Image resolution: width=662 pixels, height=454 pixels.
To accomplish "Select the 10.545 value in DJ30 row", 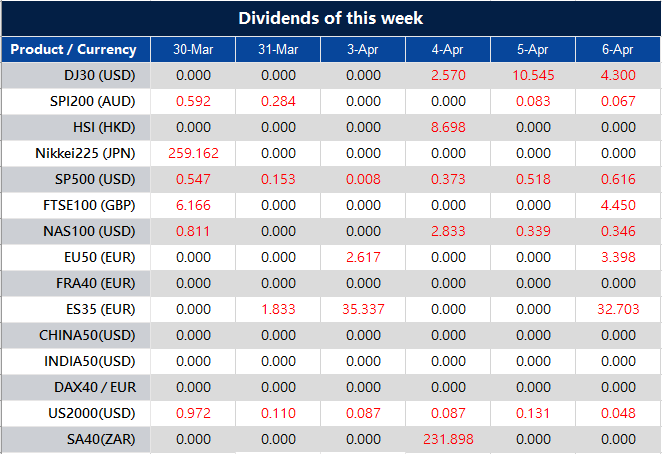I will point(533,75).
